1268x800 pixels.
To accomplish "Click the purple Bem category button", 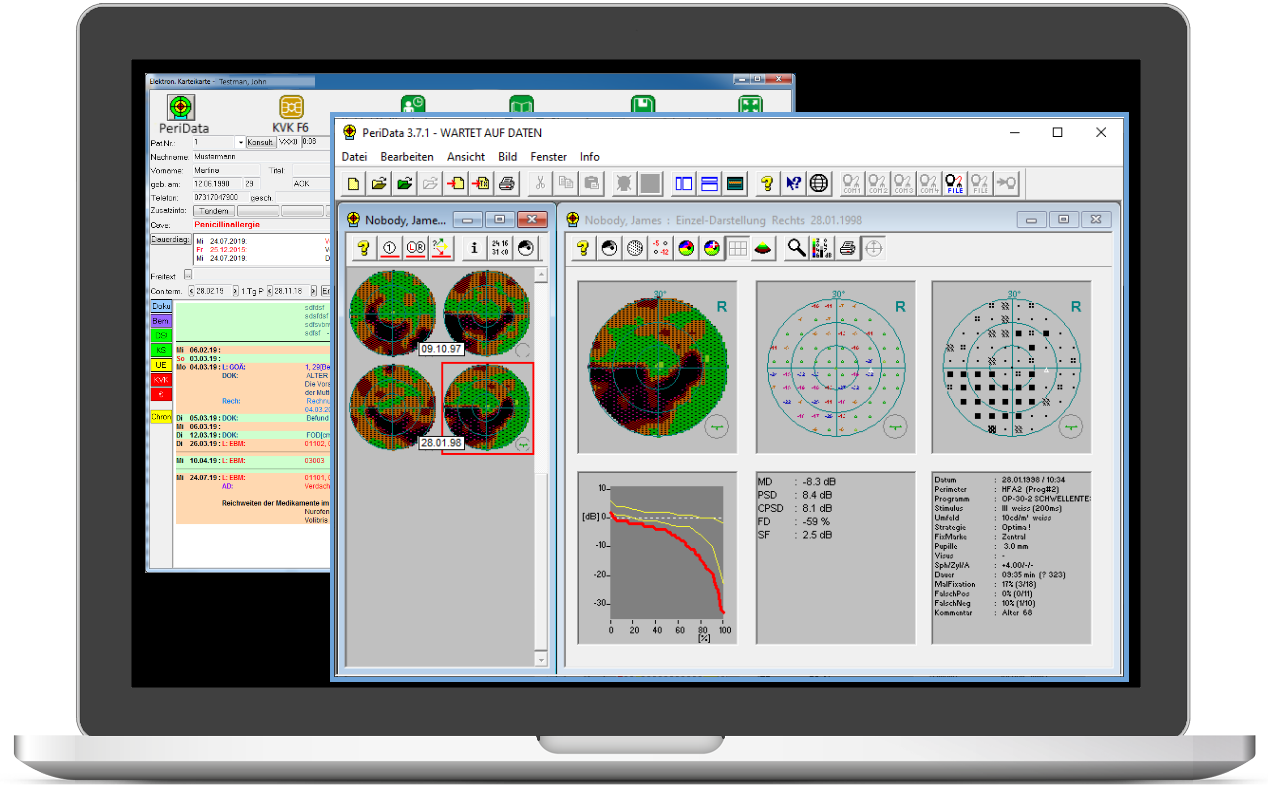I will coord(161,321).
